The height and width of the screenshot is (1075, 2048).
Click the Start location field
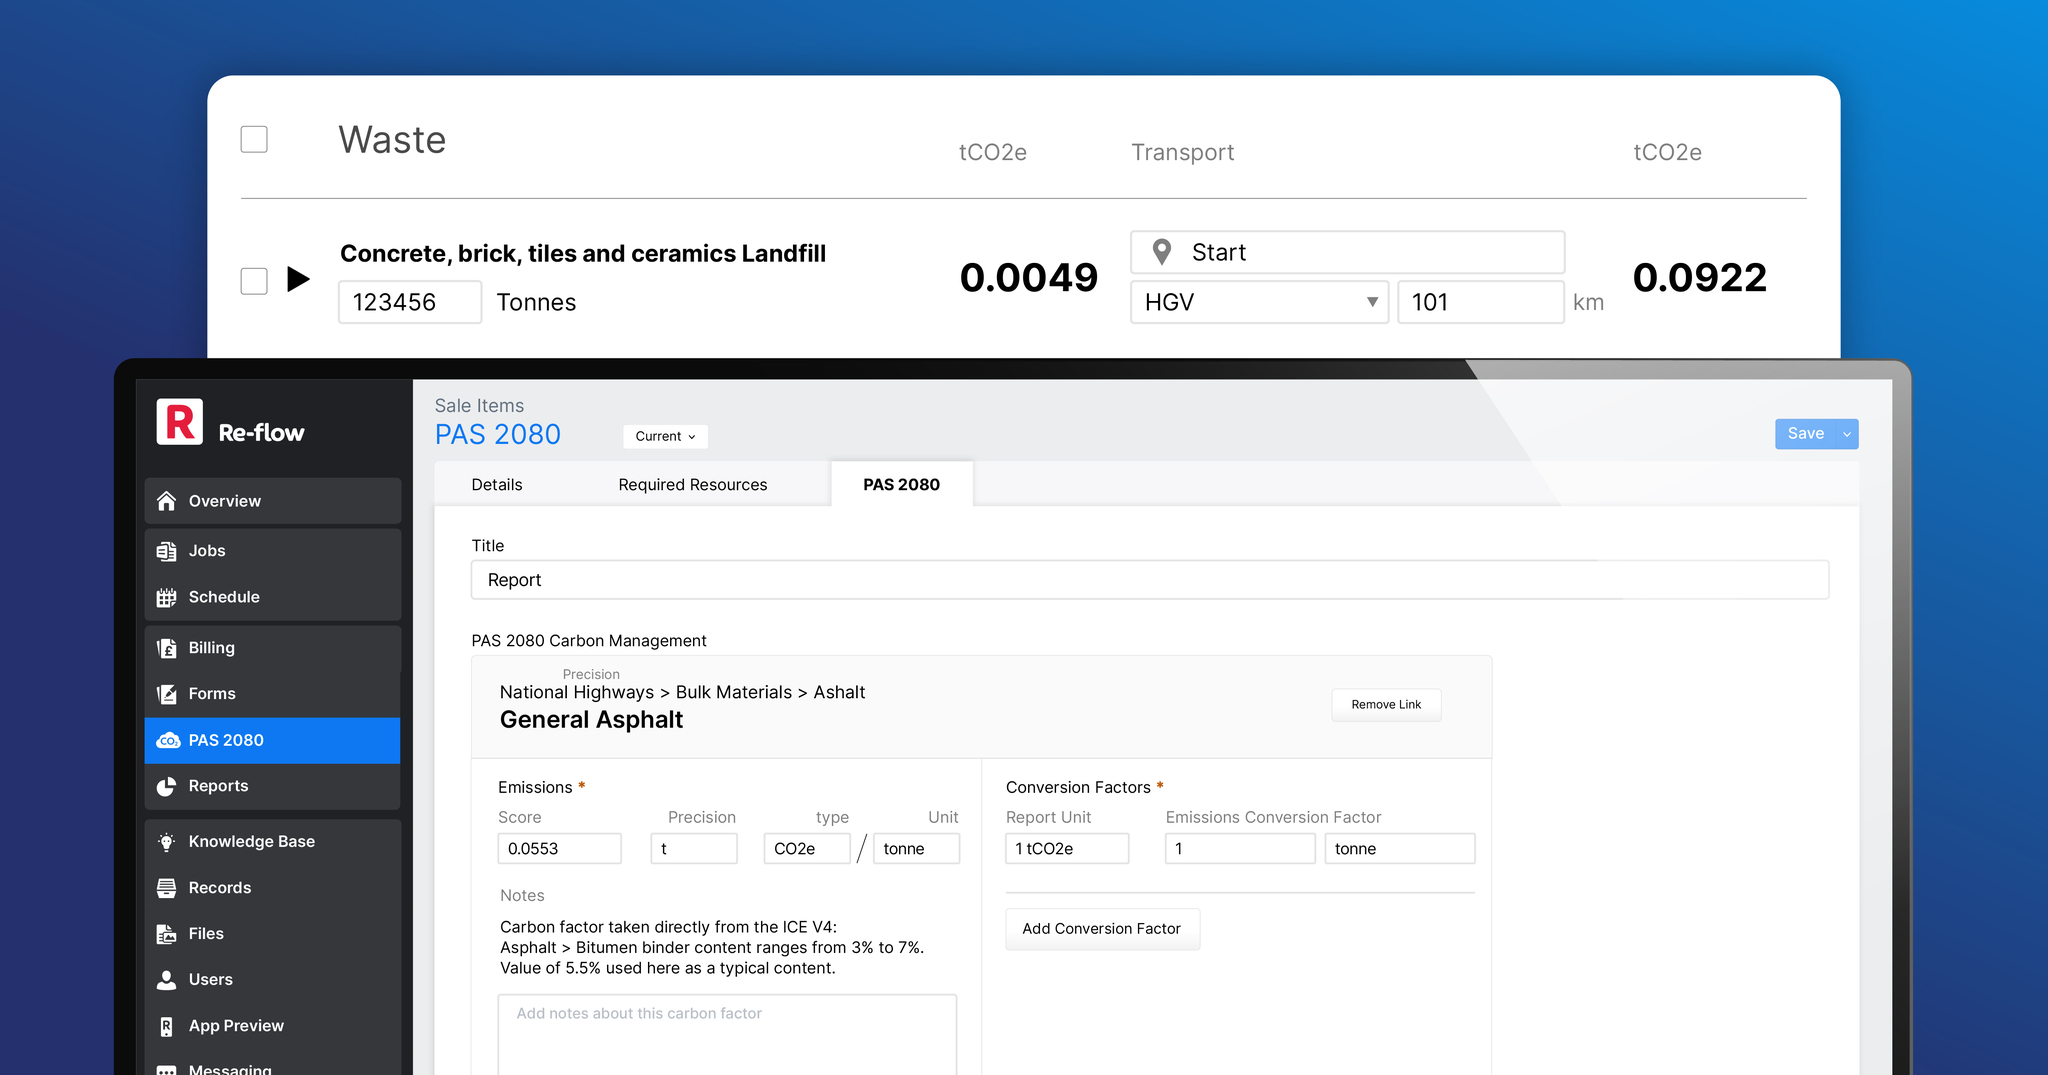pyautogui.click(x=1348, y=252)
